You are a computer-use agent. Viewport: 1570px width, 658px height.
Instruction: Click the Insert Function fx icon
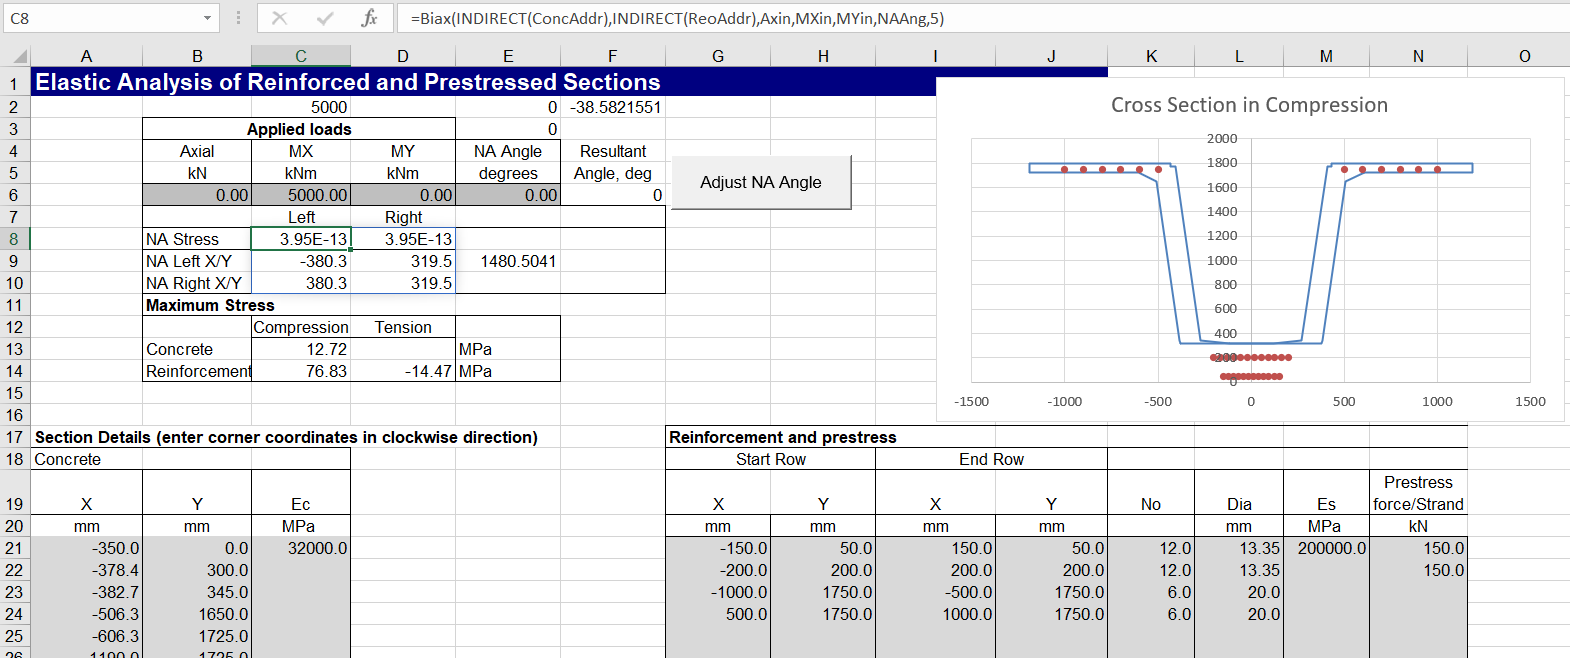coord(369,18)
